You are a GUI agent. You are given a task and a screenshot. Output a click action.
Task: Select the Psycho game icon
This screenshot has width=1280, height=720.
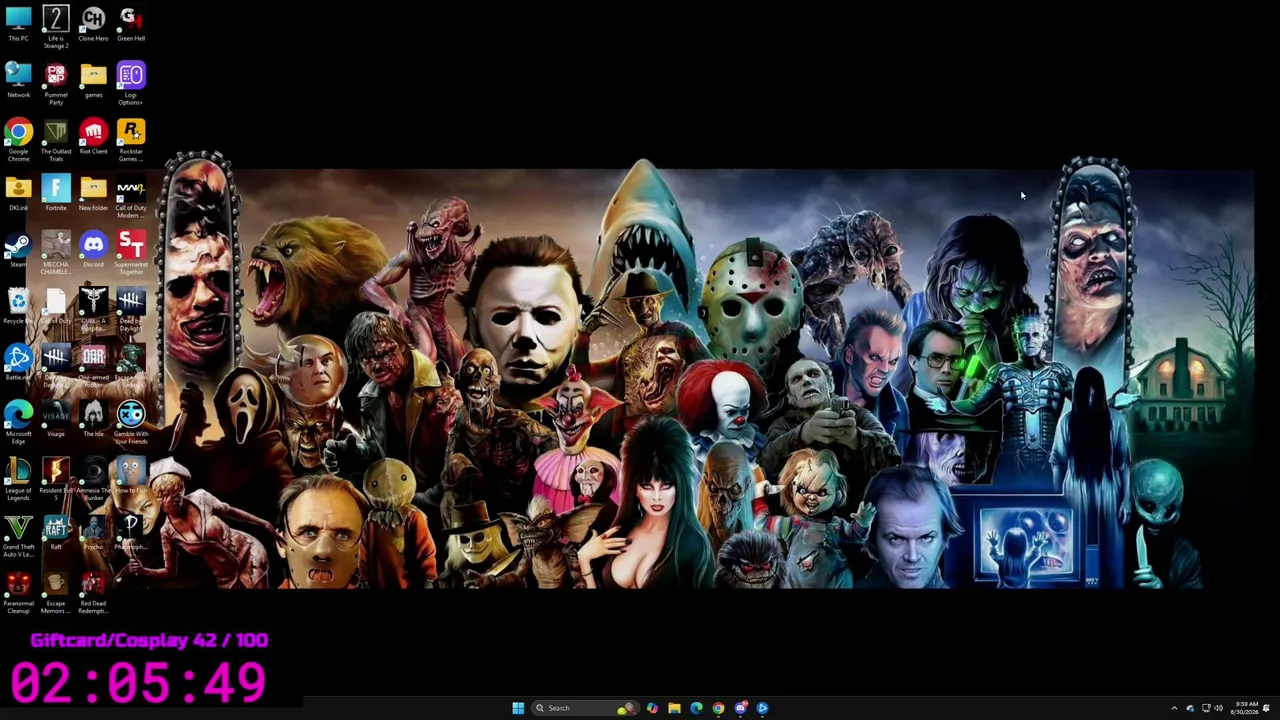coord(93,532)
